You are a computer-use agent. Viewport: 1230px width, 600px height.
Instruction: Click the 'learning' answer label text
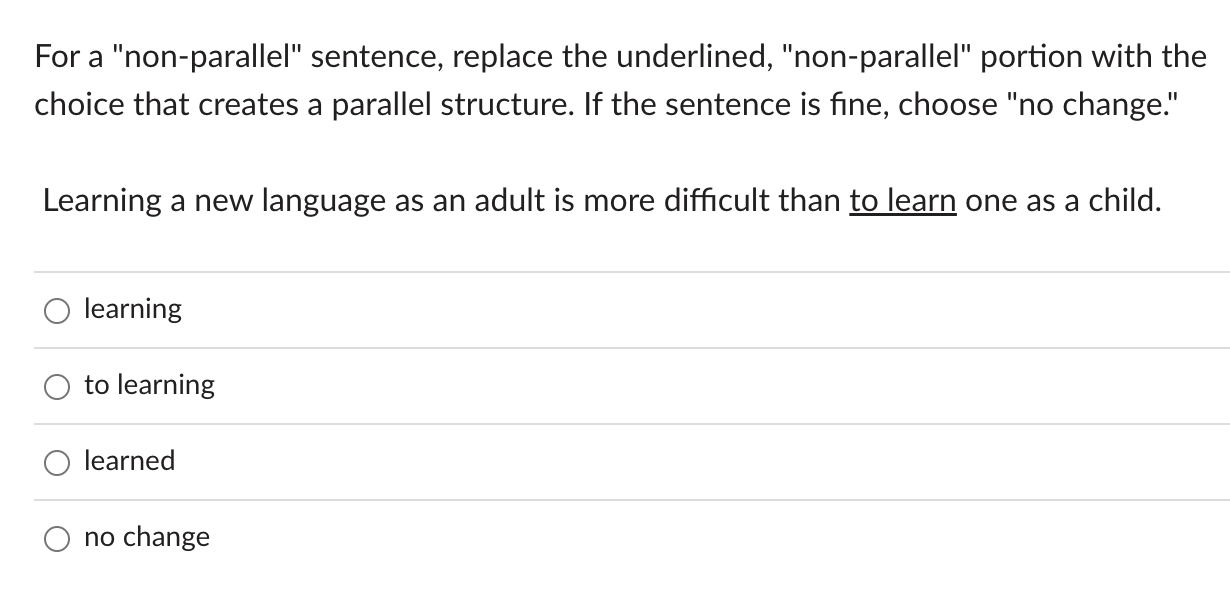coord(132,309)
